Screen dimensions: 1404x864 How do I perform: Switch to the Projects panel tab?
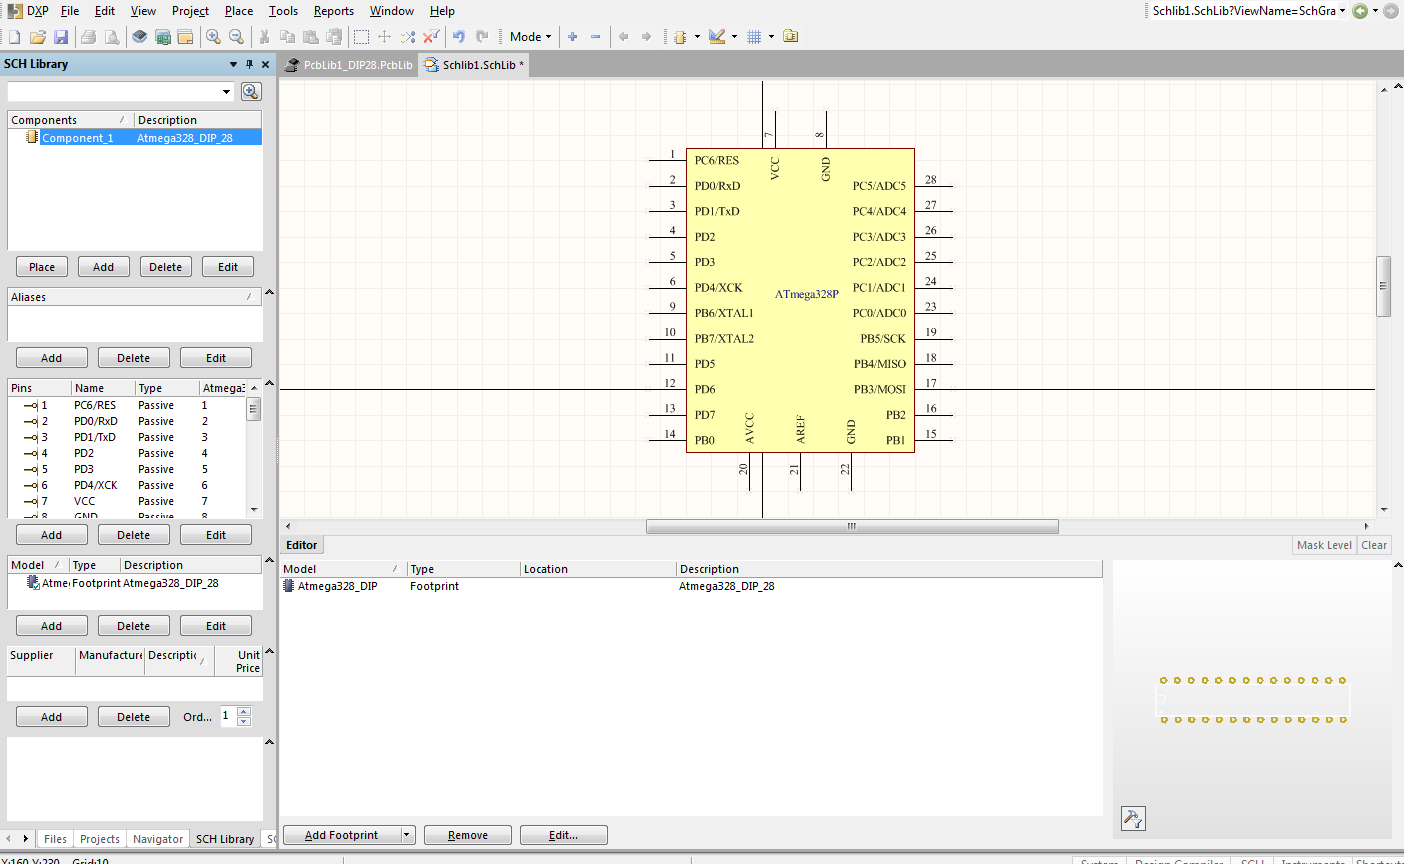click(100, 839)
